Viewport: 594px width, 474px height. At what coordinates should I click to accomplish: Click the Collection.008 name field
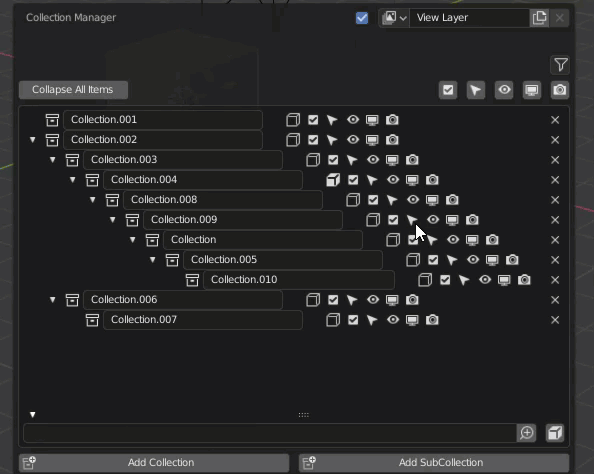click(223, 200)
